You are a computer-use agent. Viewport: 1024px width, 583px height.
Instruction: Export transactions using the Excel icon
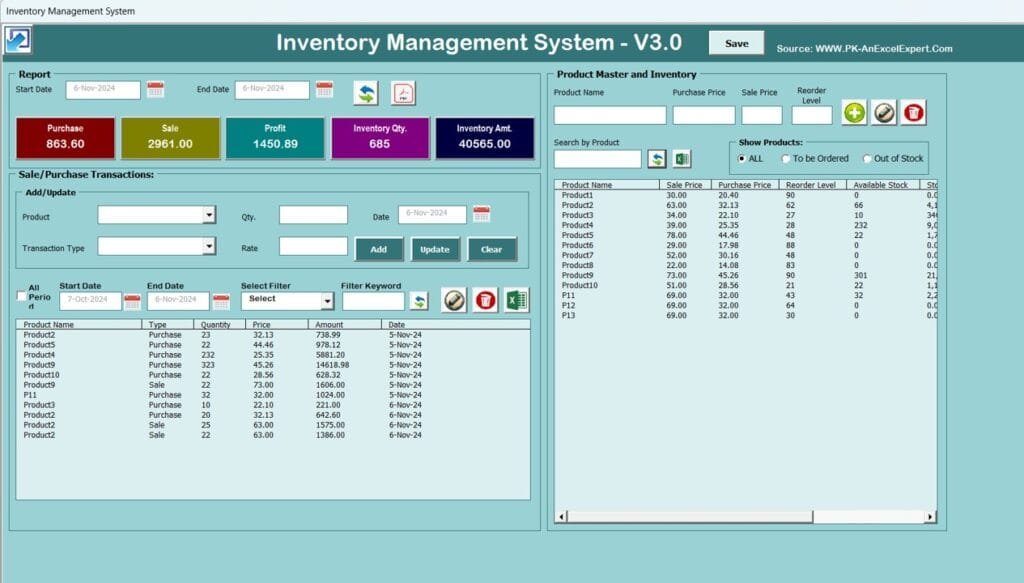516,299
